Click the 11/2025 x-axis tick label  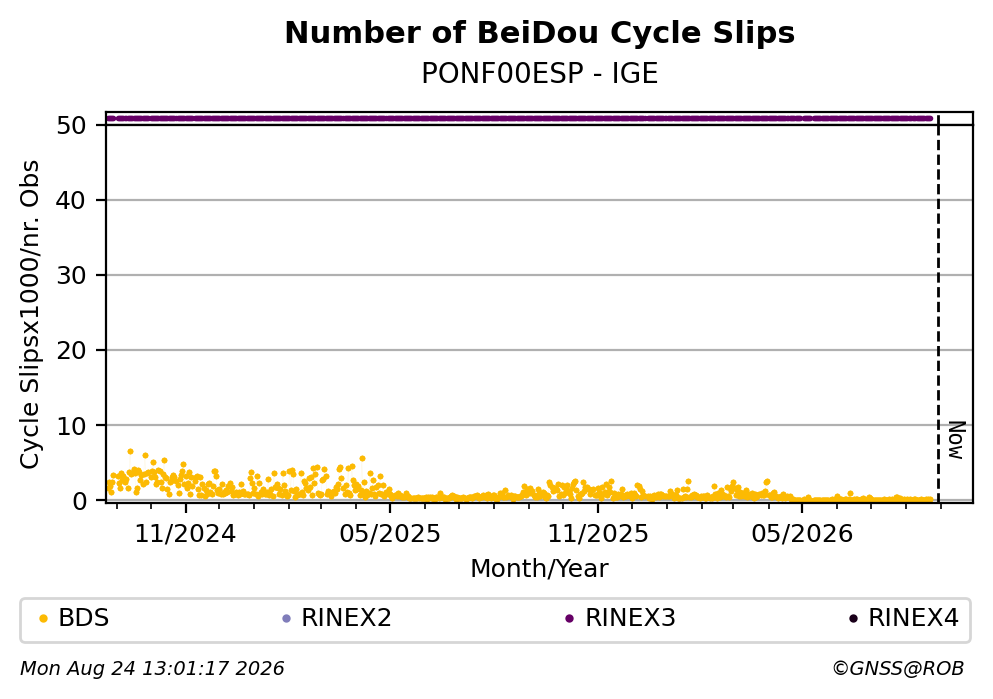[598, 534]
